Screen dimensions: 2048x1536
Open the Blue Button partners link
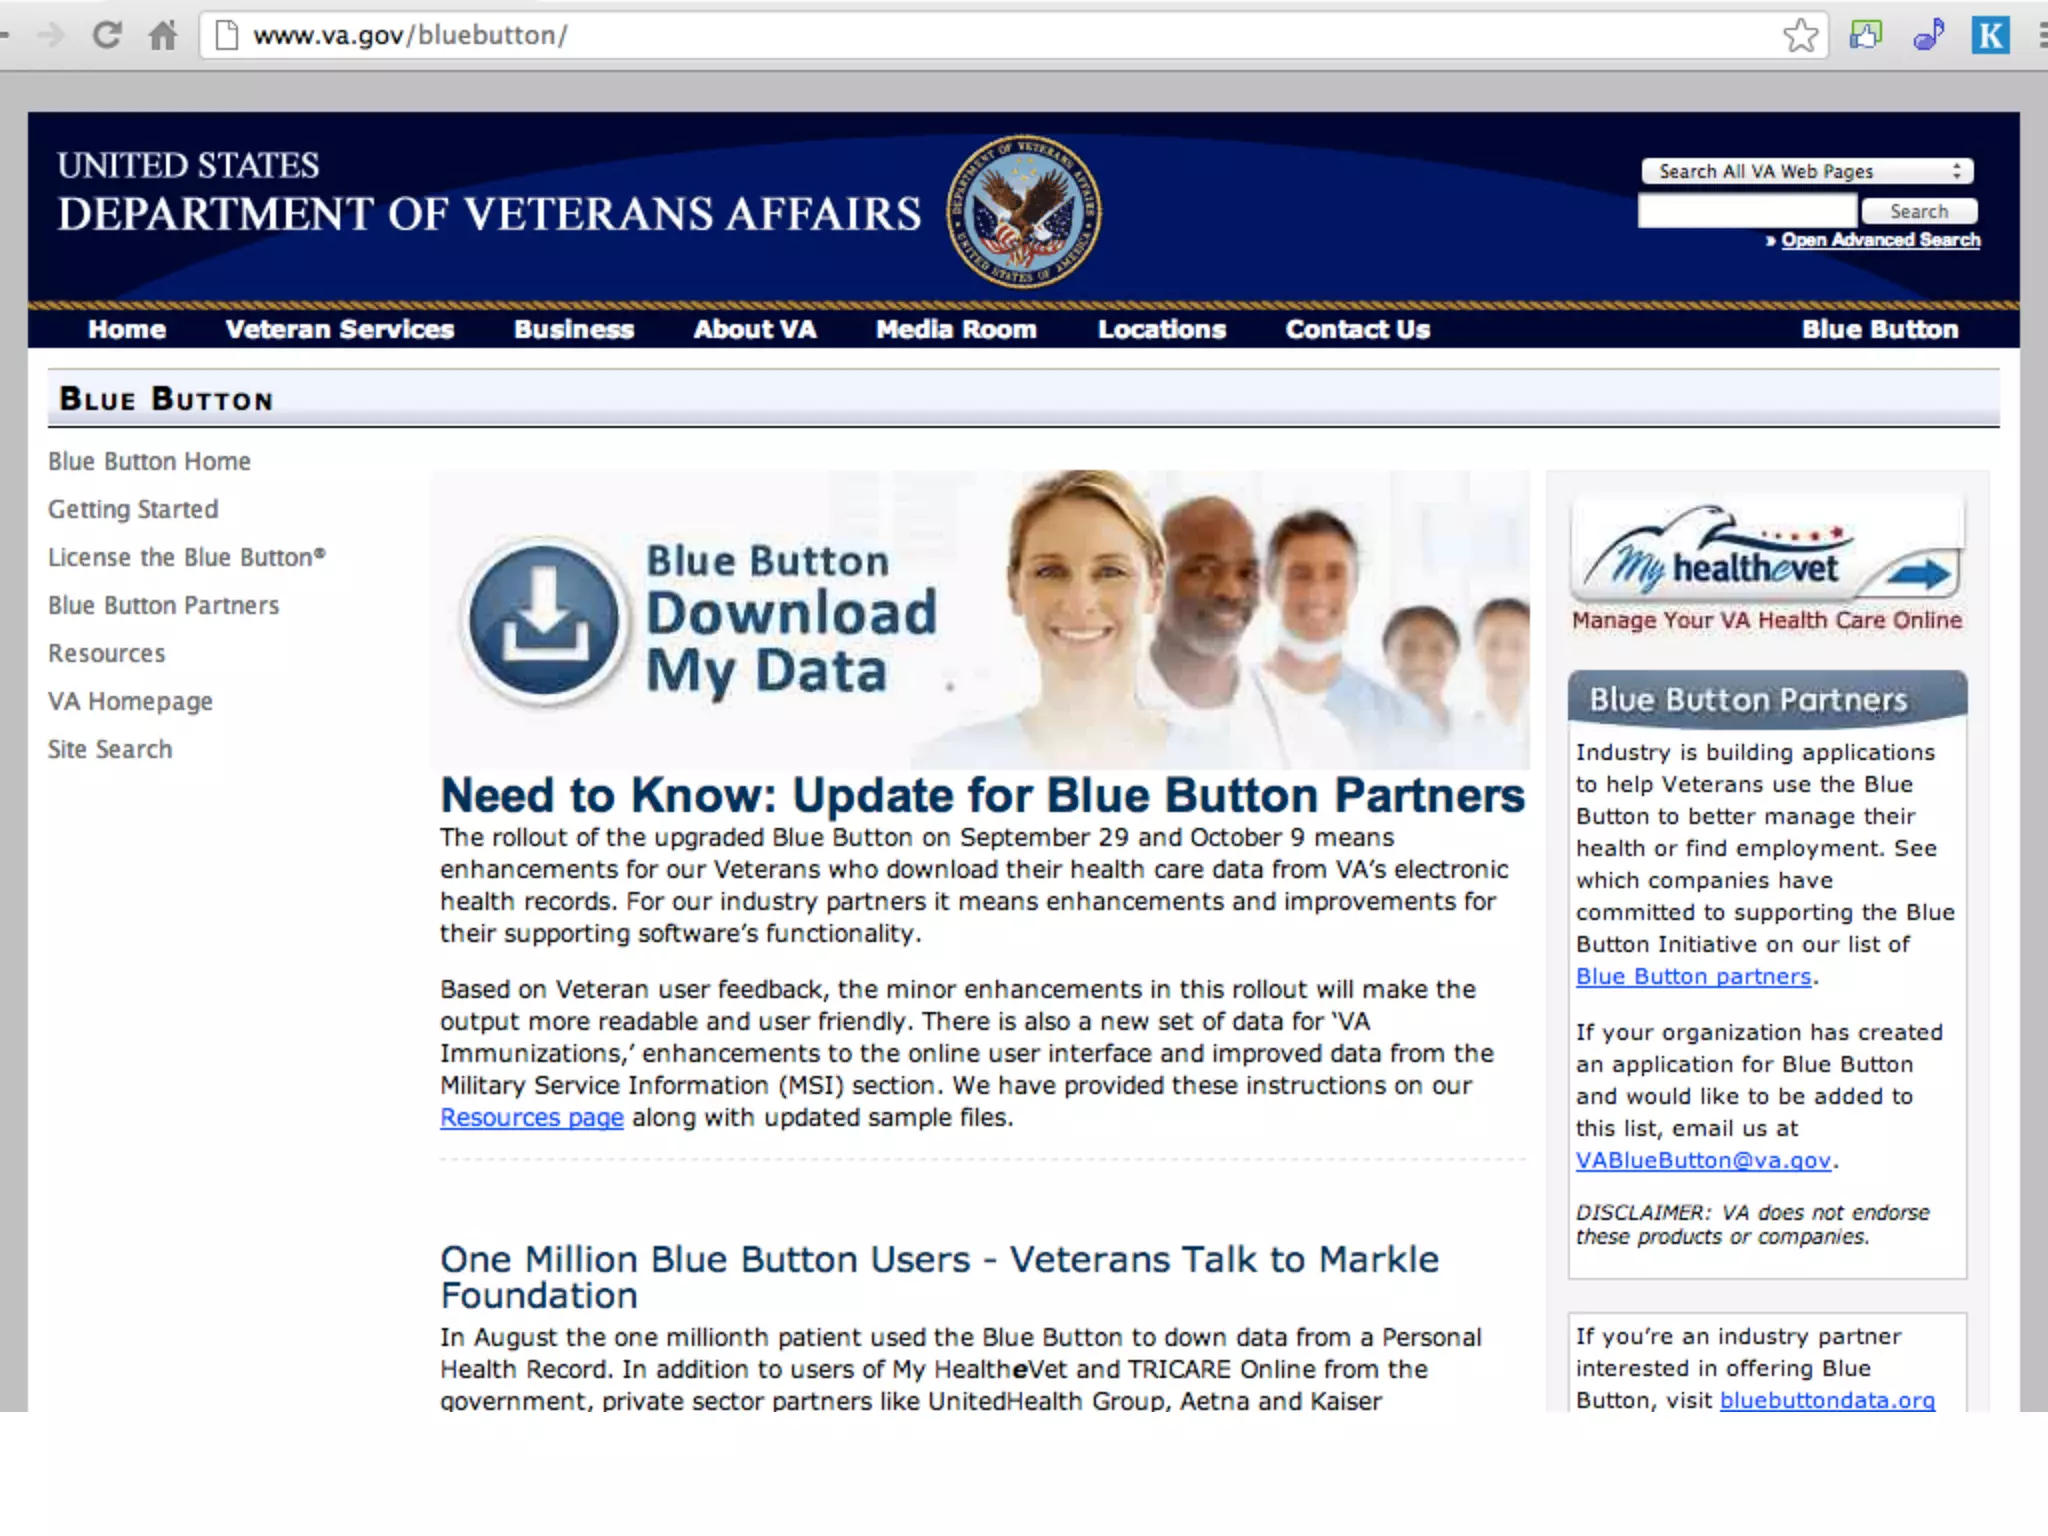click(1693, 976)
